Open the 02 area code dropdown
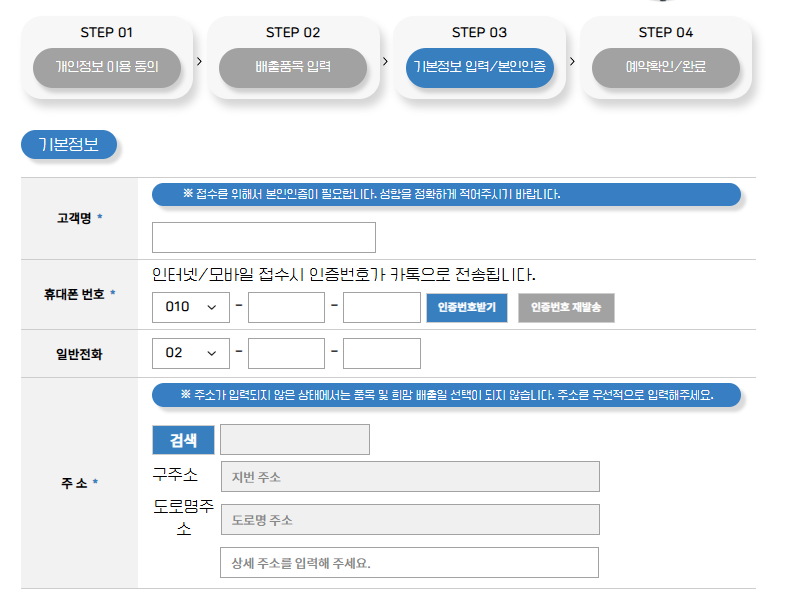The width and height of the screenshot is (792, 612). coord(190,353)
